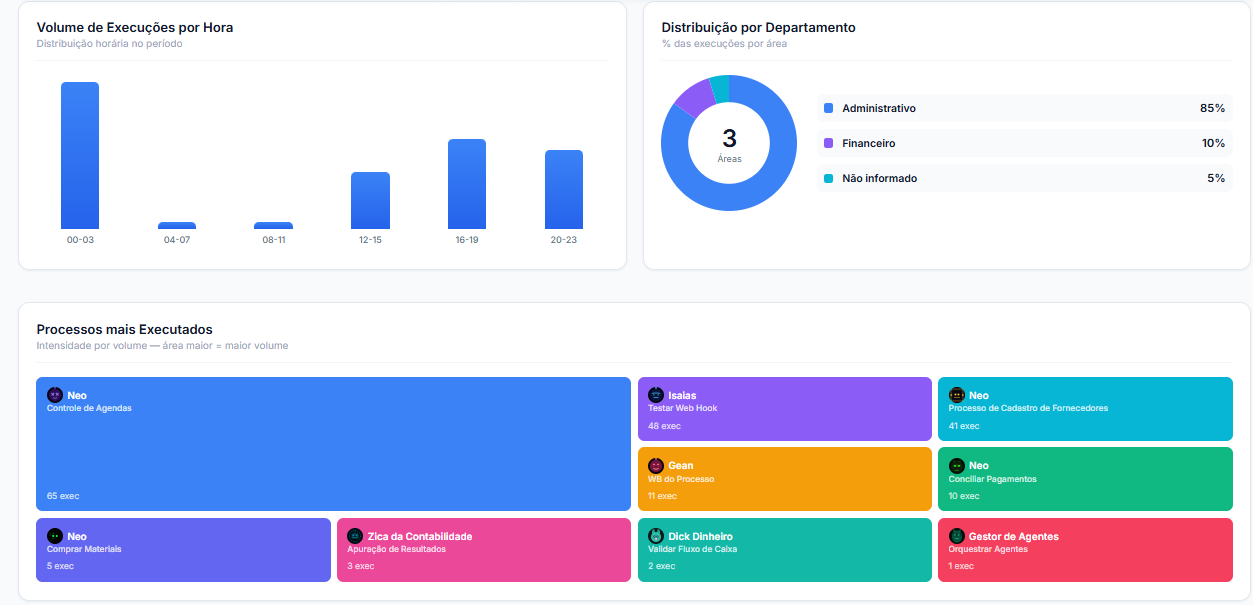Click the Gestor de Agentes name
The height and width of the screenshot is (605, 1253).
1014,536
